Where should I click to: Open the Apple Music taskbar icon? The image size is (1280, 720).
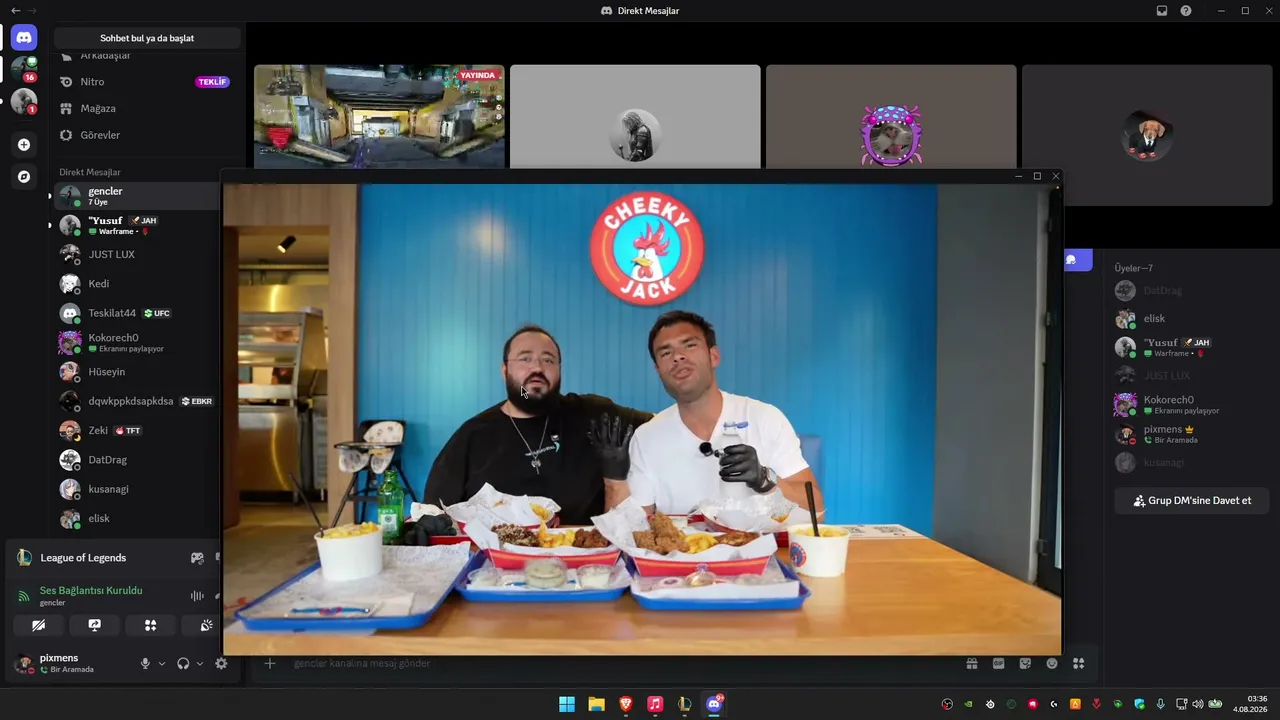(655, 704)
